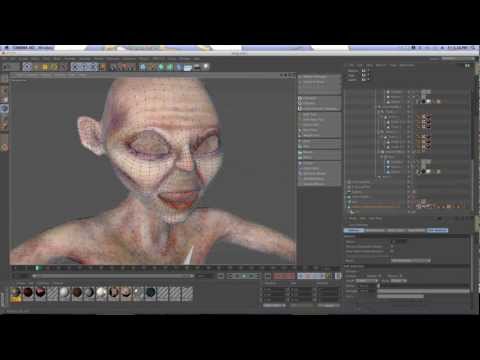Click the blue Deformer icon in toolbar
Viewport: 480px width, 360px height.
[179, 67]
